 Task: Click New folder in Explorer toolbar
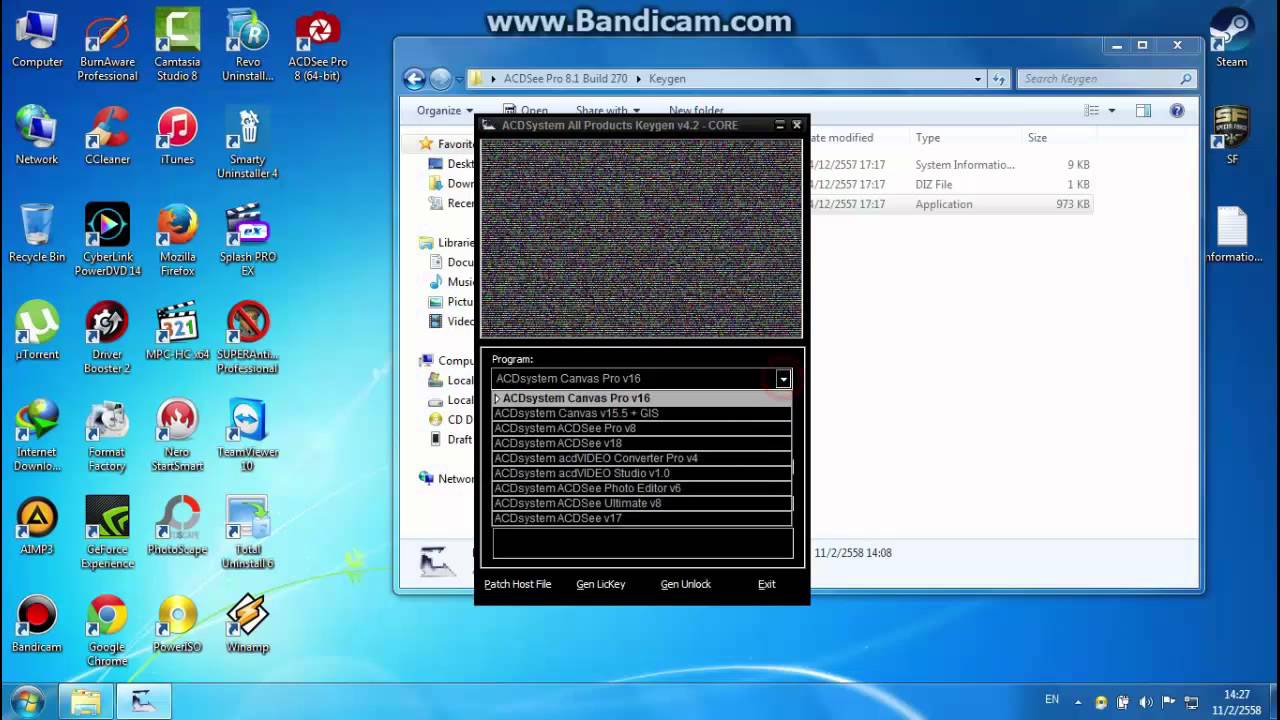tap(696, 110)
